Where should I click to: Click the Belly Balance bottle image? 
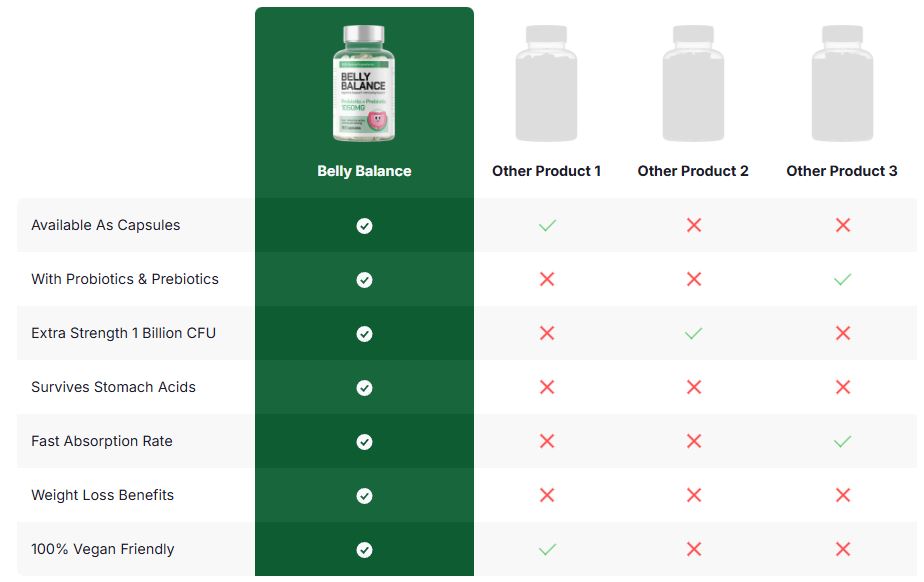[364, 83]
